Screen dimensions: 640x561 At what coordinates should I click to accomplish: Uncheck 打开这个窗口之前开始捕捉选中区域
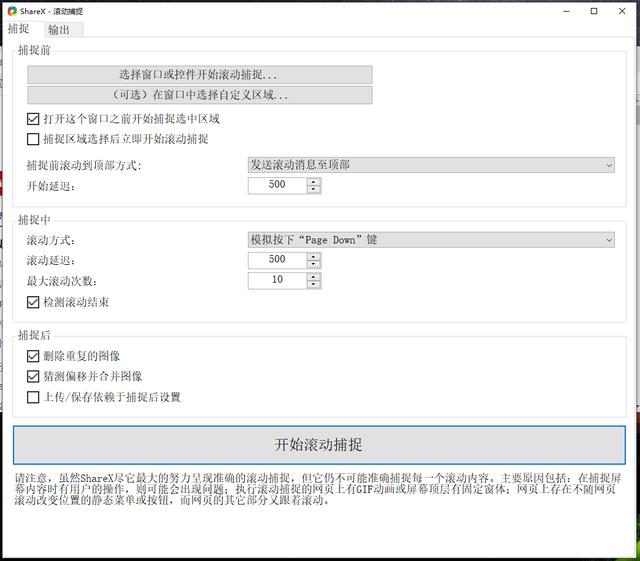coord(33,119)
